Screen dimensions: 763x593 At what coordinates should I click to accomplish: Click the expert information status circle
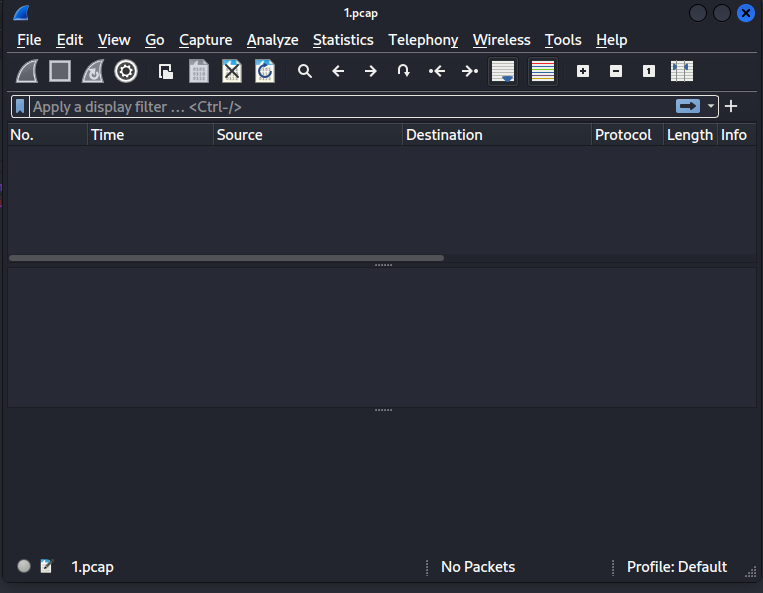[x=25, y=566]
